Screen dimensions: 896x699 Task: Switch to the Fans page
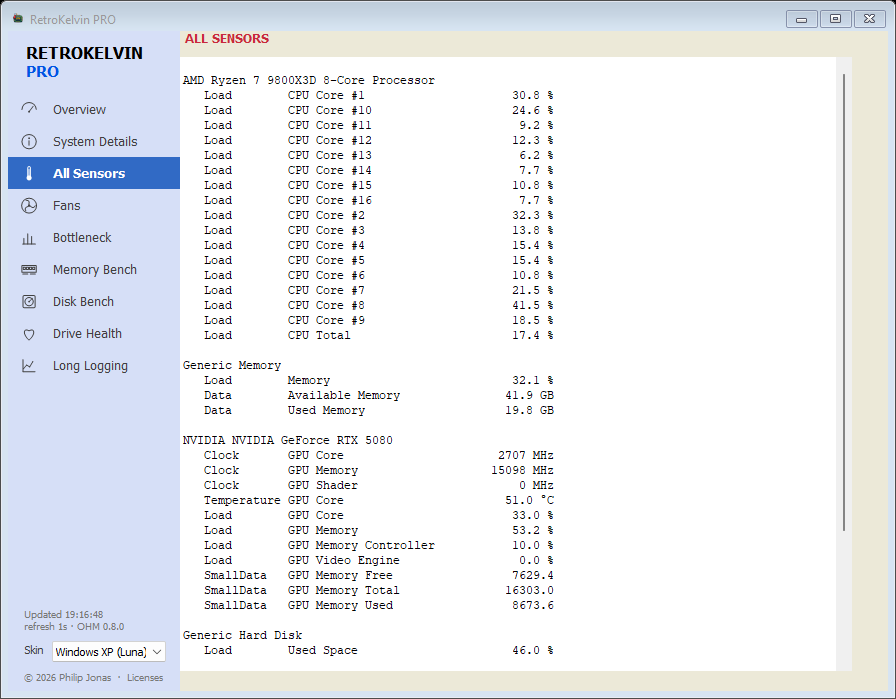pos(94,205)
